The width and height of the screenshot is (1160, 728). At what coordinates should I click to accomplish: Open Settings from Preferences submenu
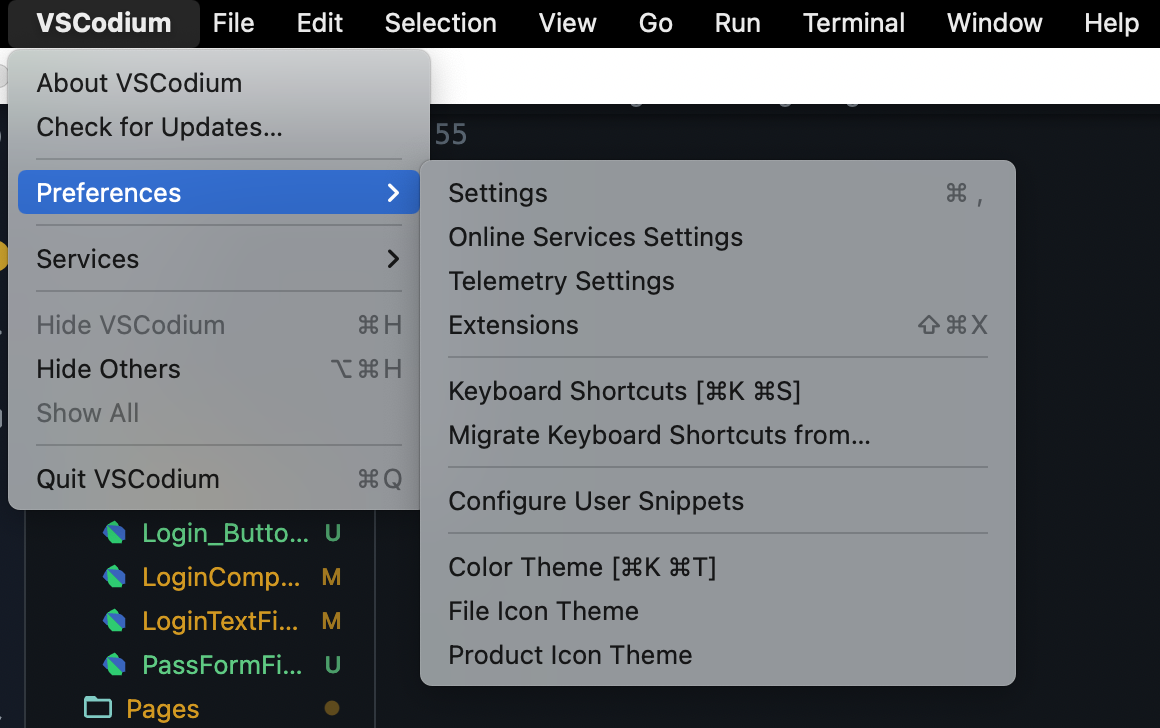718,193
